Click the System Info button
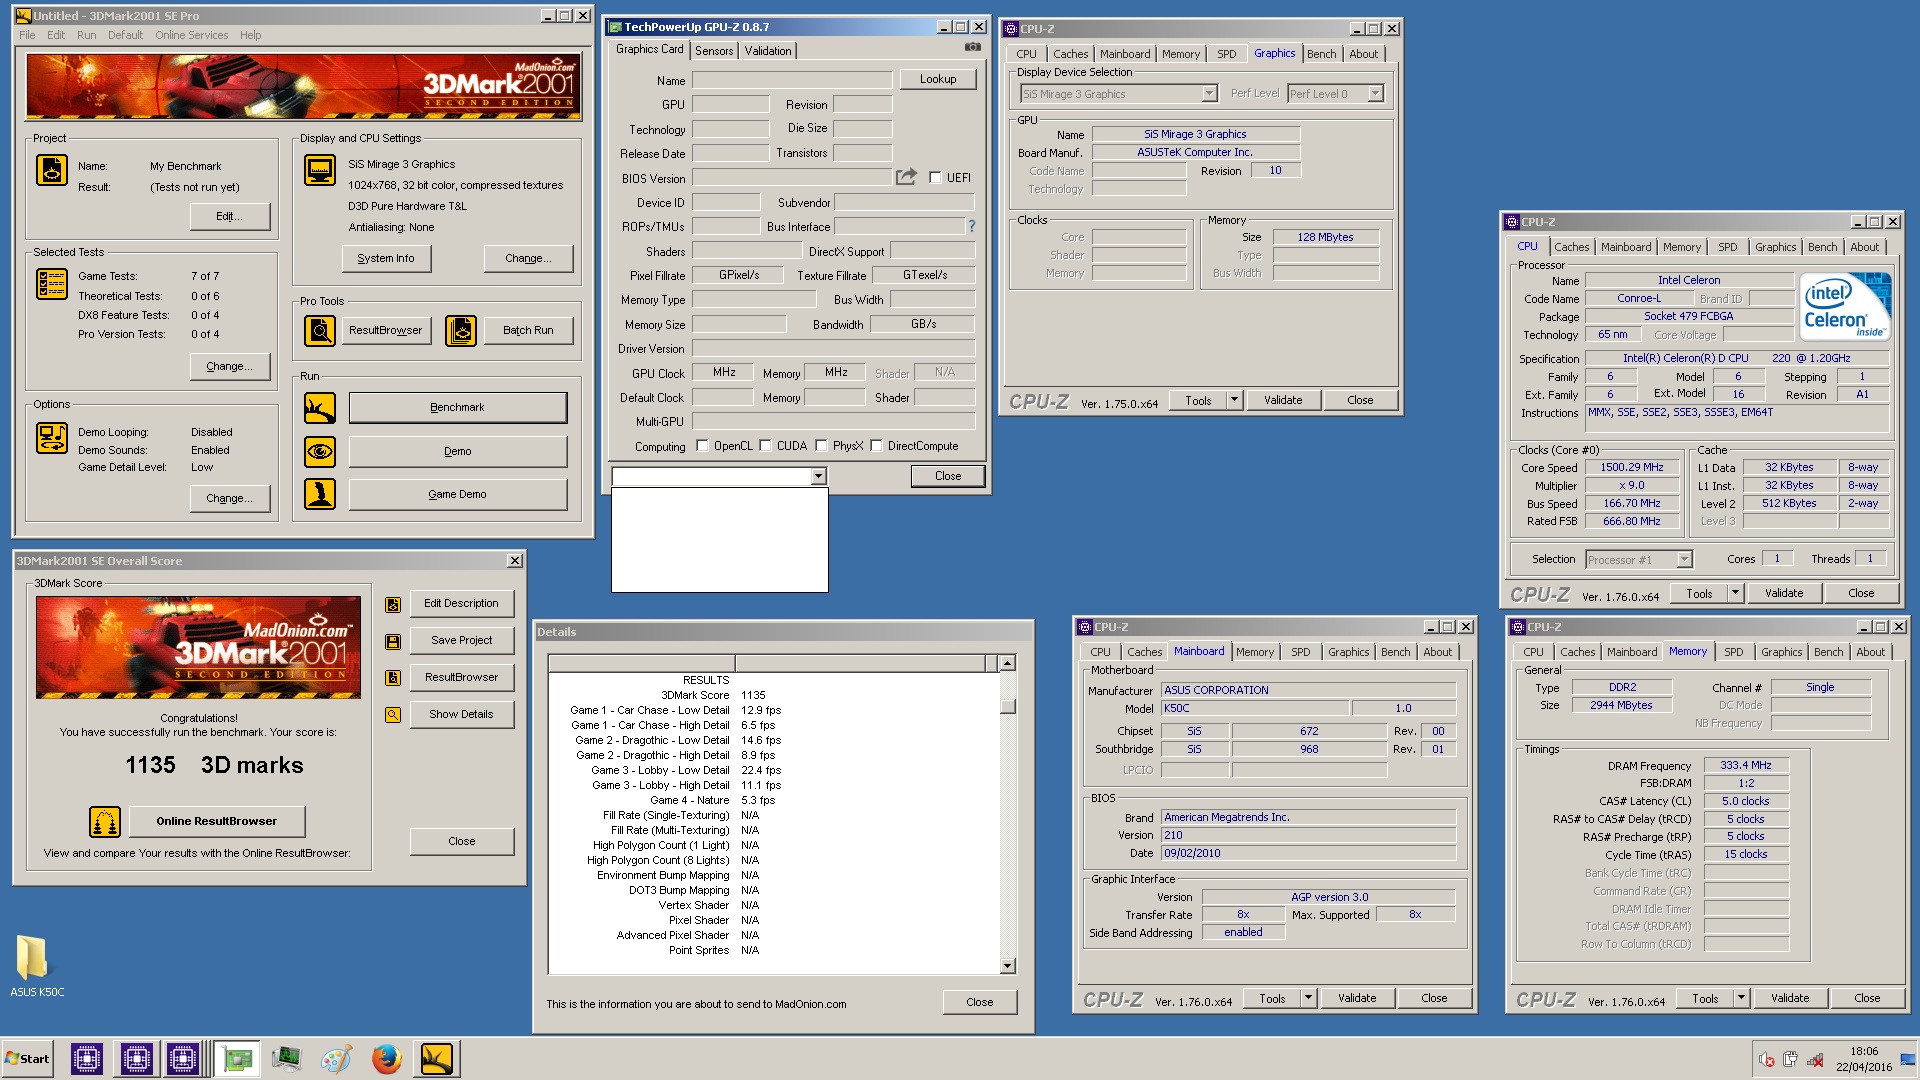Image resolution: width=1920 pixels, height=1080 pixels. click(x=386, y=258)
